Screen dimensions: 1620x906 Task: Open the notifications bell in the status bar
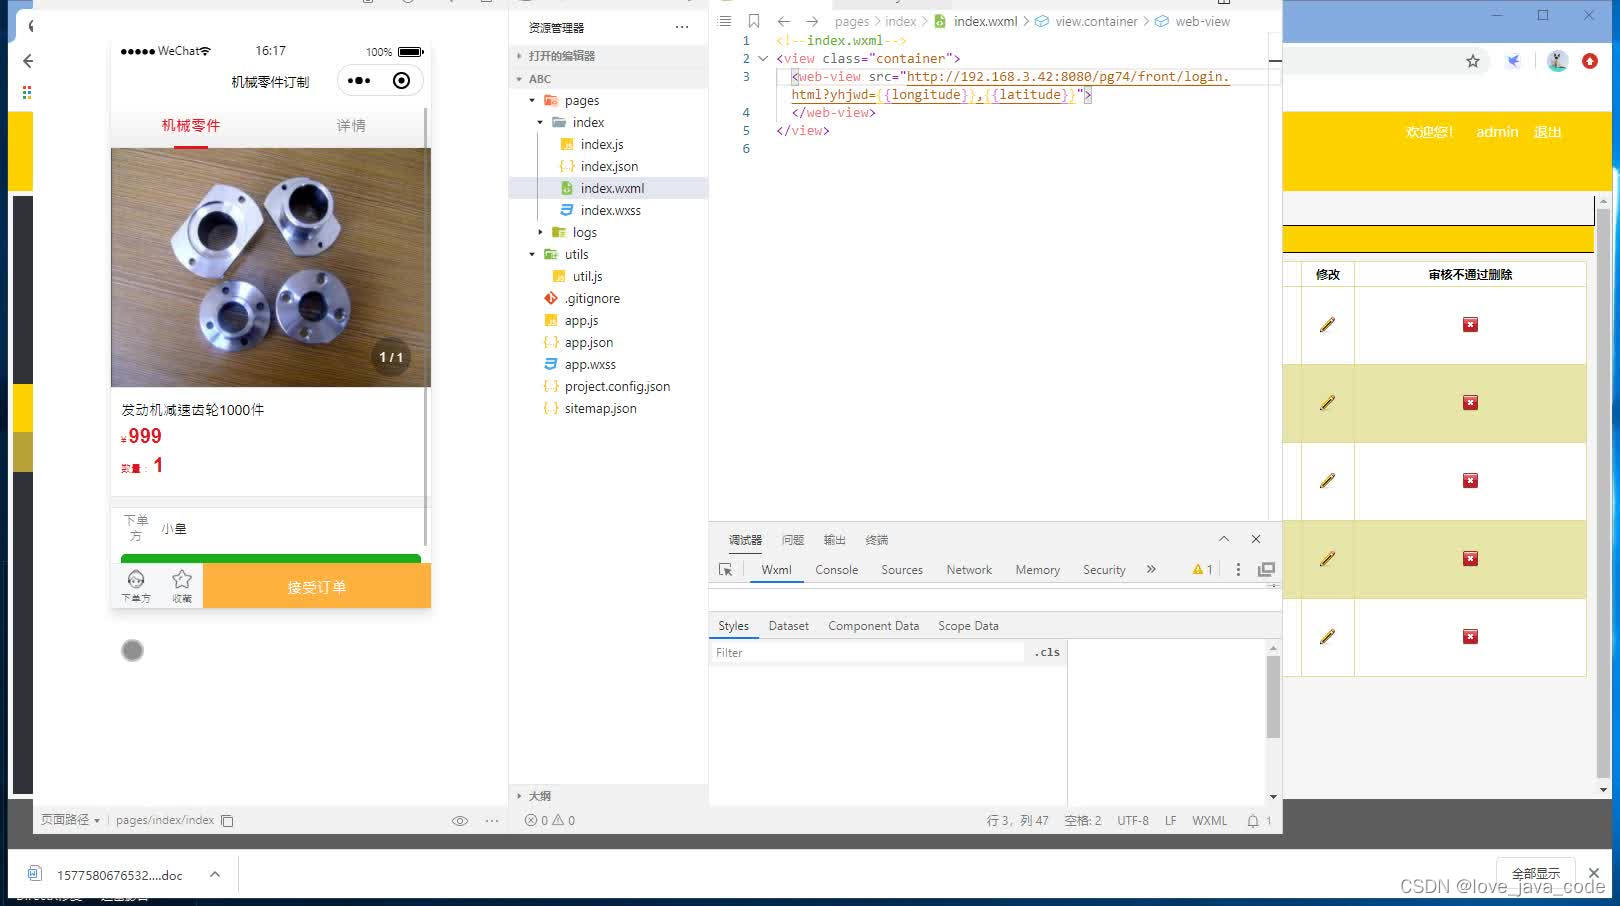point(1253,821)
